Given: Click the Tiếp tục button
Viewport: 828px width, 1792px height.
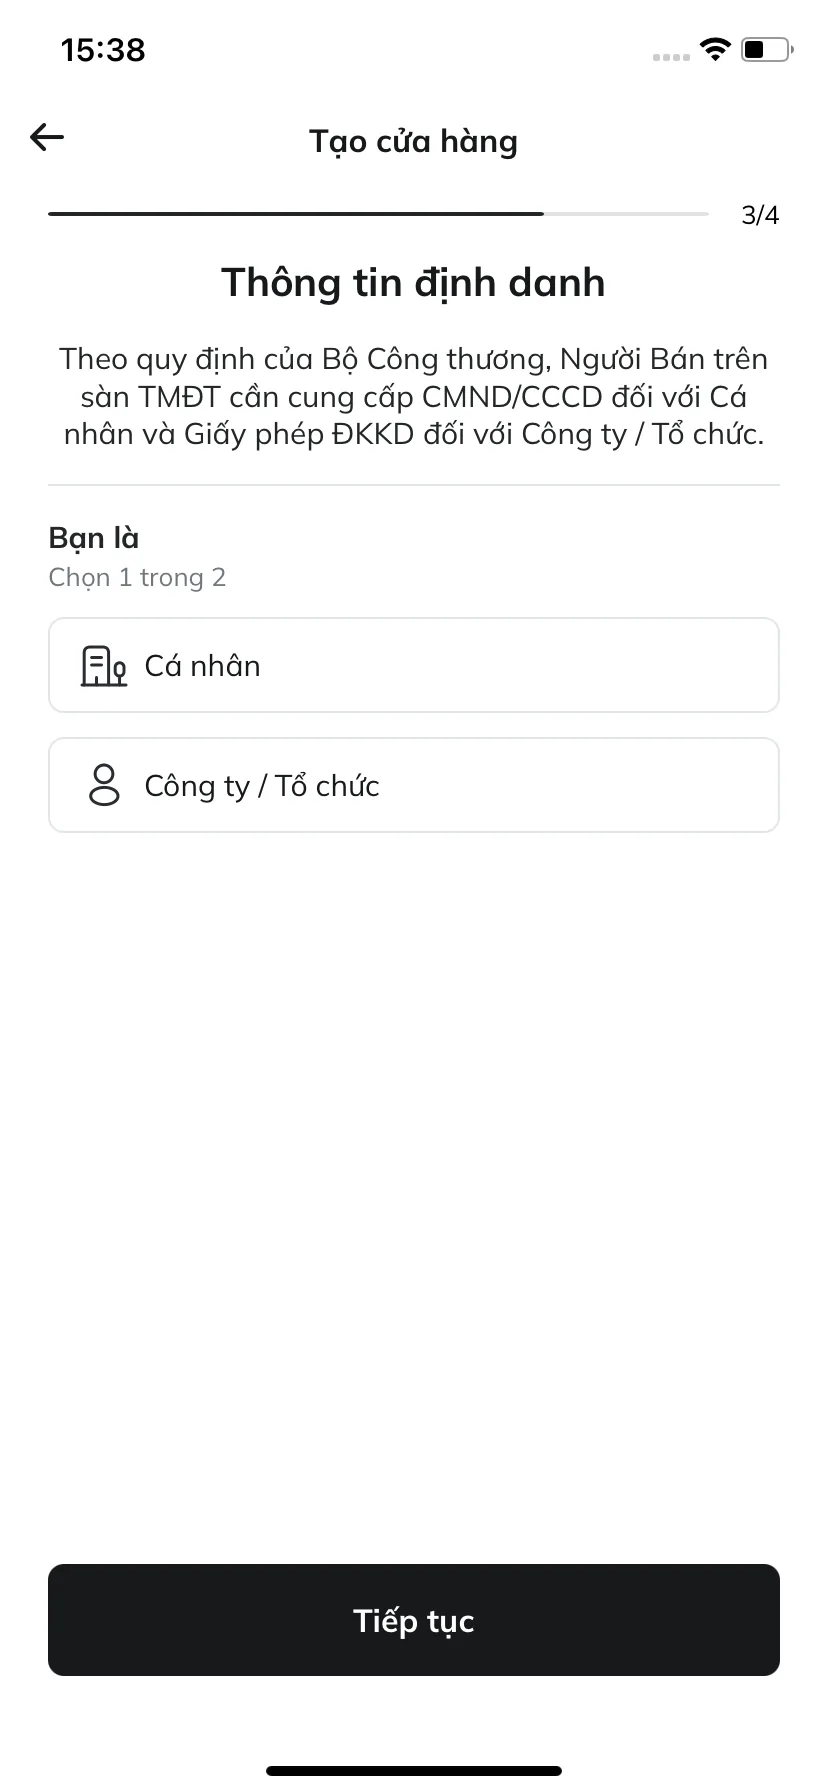Looking at the screenshot, I should click(414, 1620).
